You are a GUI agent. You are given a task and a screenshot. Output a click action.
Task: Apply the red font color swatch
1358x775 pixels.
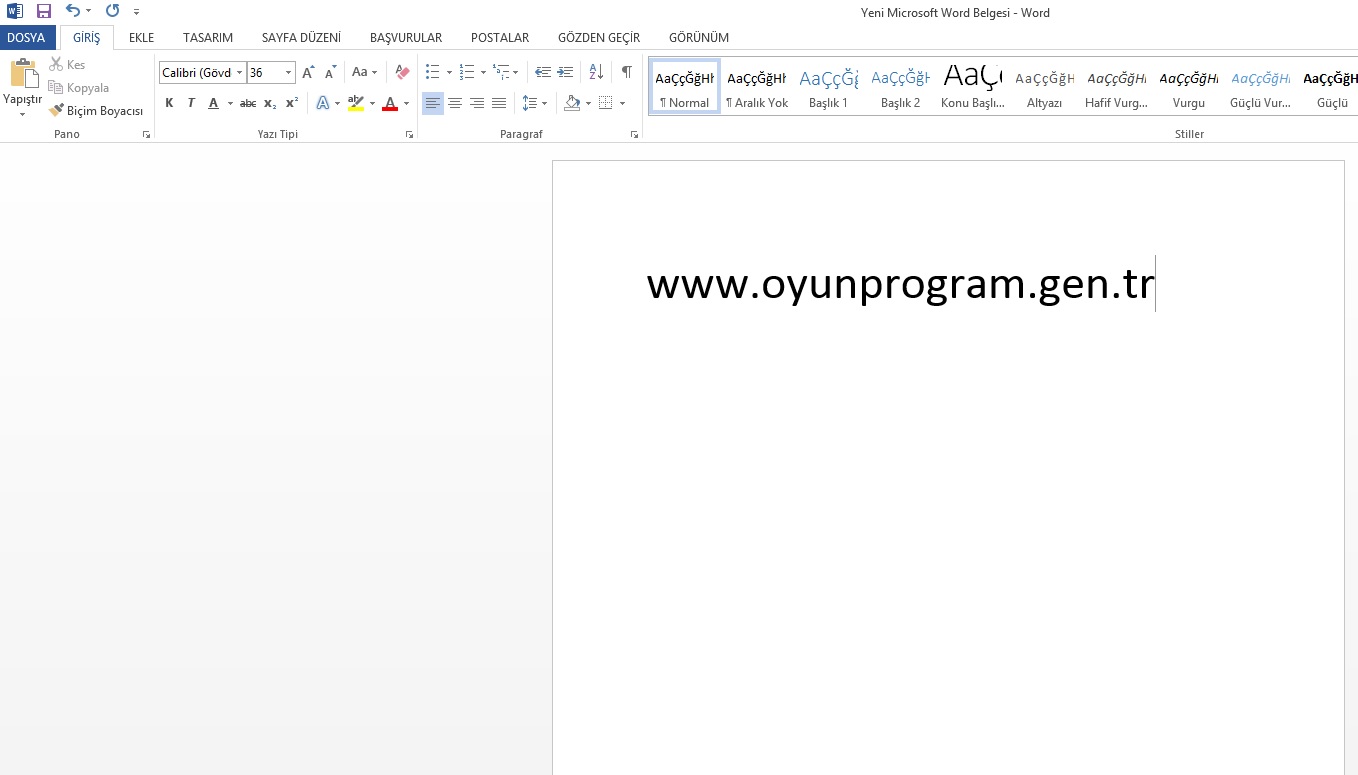[390, 103]
